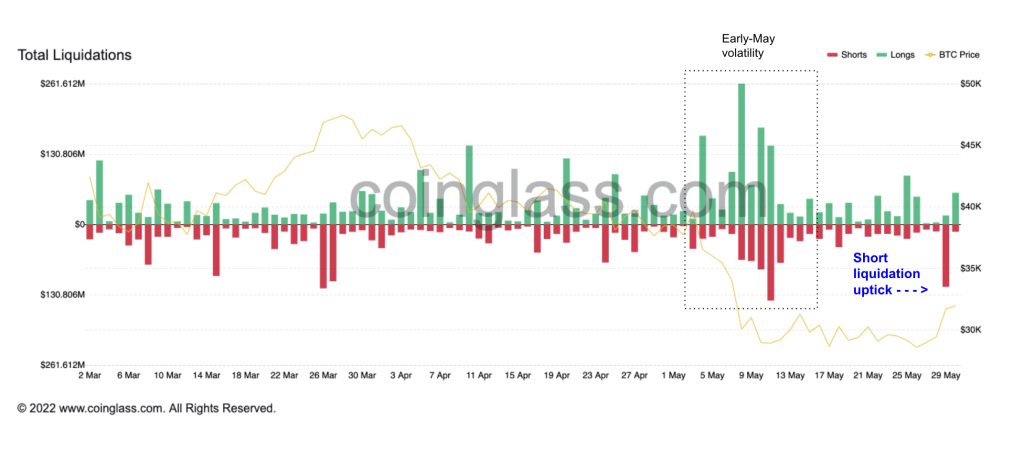Viewport: 1024px width, 451px height.
Task: Select the Early-May volatility annotation text
Action: coord(748,46)
